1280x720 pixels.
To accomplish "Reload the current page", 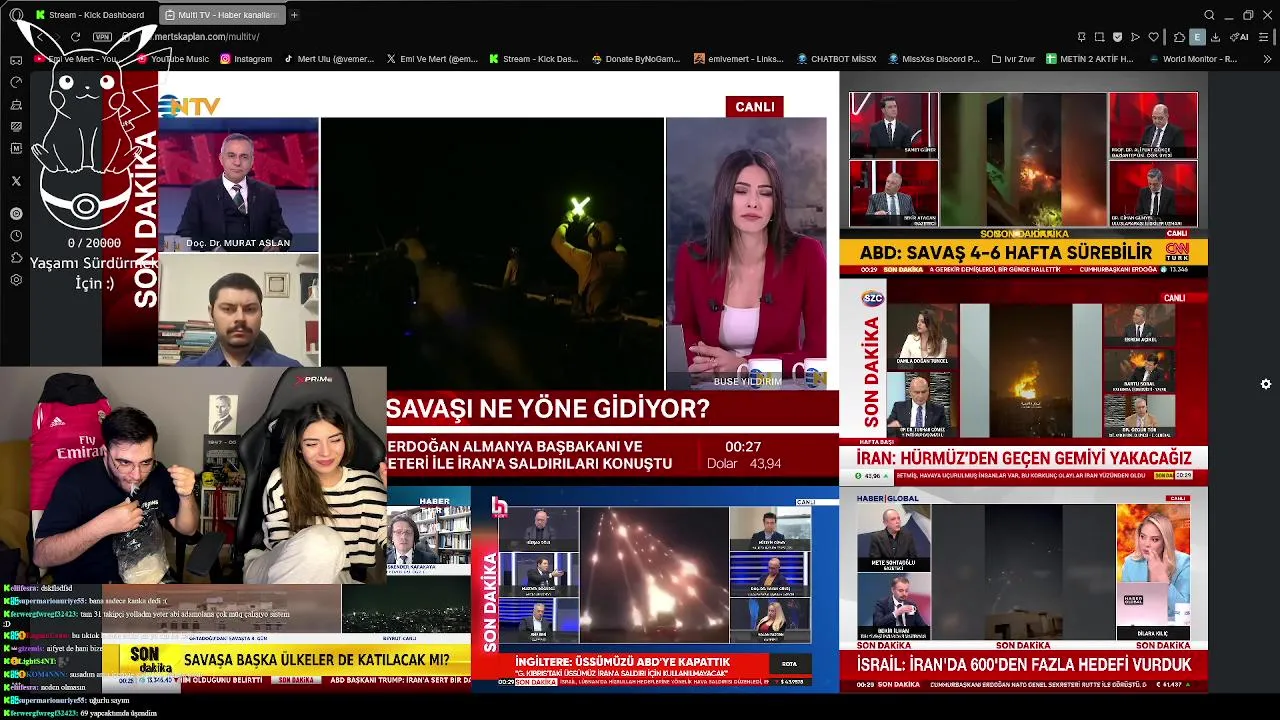I will click(75, 37).
